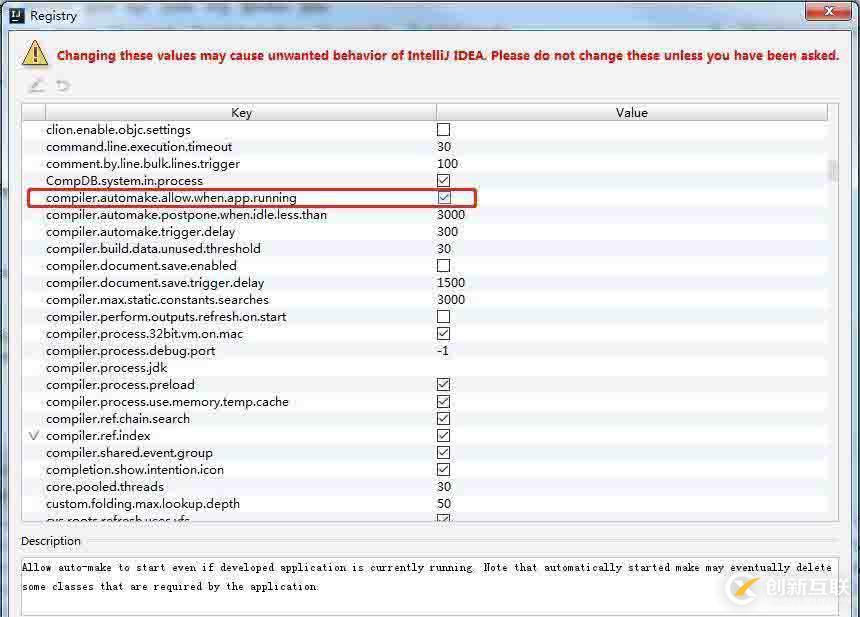Click value 30 of compiler.build.data.unused.threshold

(444, 248)
